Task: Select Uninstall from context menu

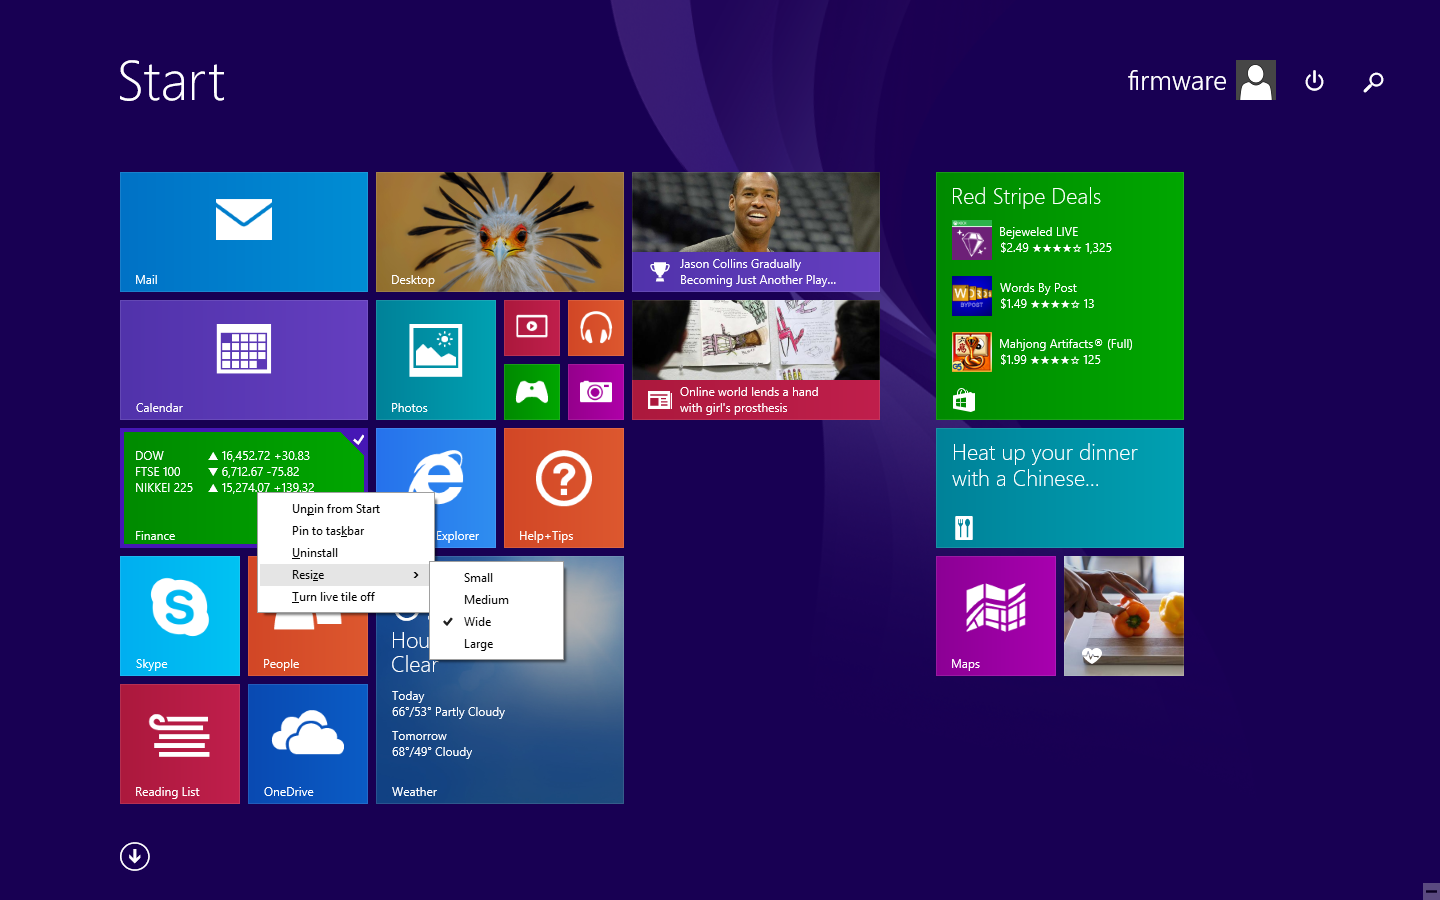Action: coord(346,553)
